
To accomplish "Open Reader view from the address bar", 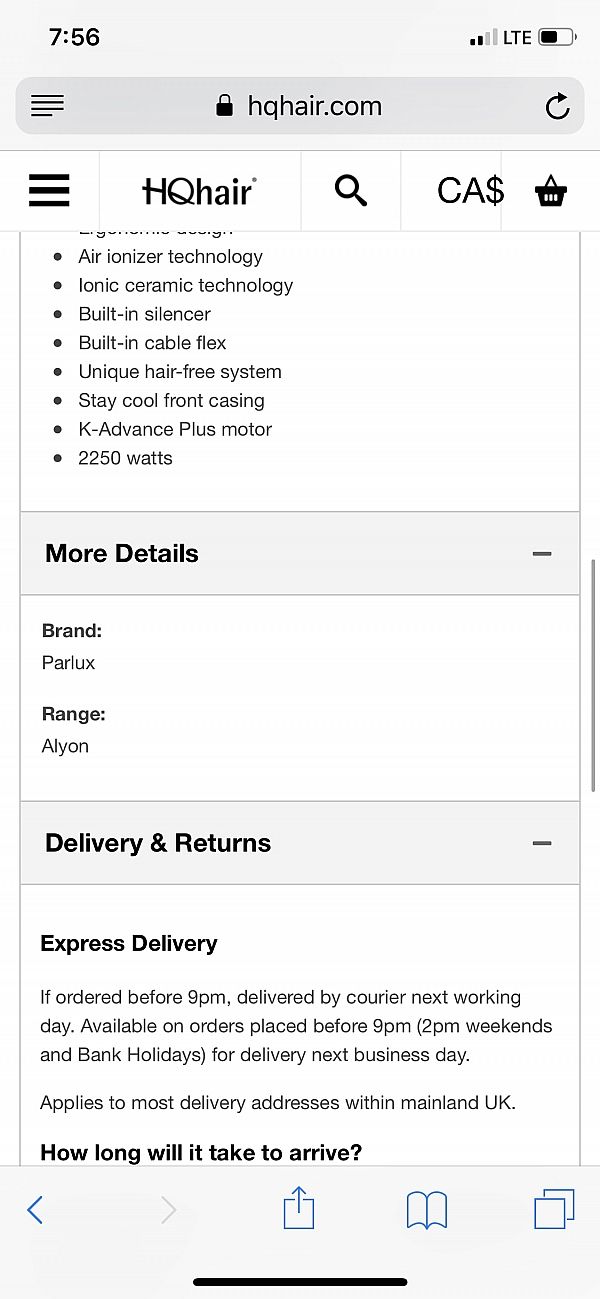I will click(47, 105).
